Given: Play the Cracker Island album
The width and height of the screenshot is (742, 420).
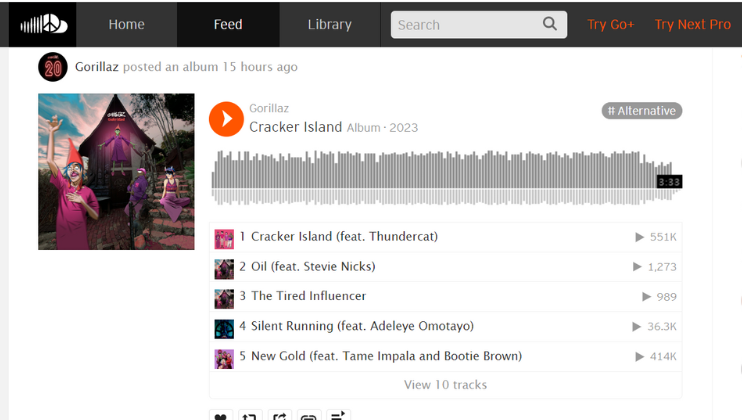Looking at the screenshot, I should [x=226, y=119].
